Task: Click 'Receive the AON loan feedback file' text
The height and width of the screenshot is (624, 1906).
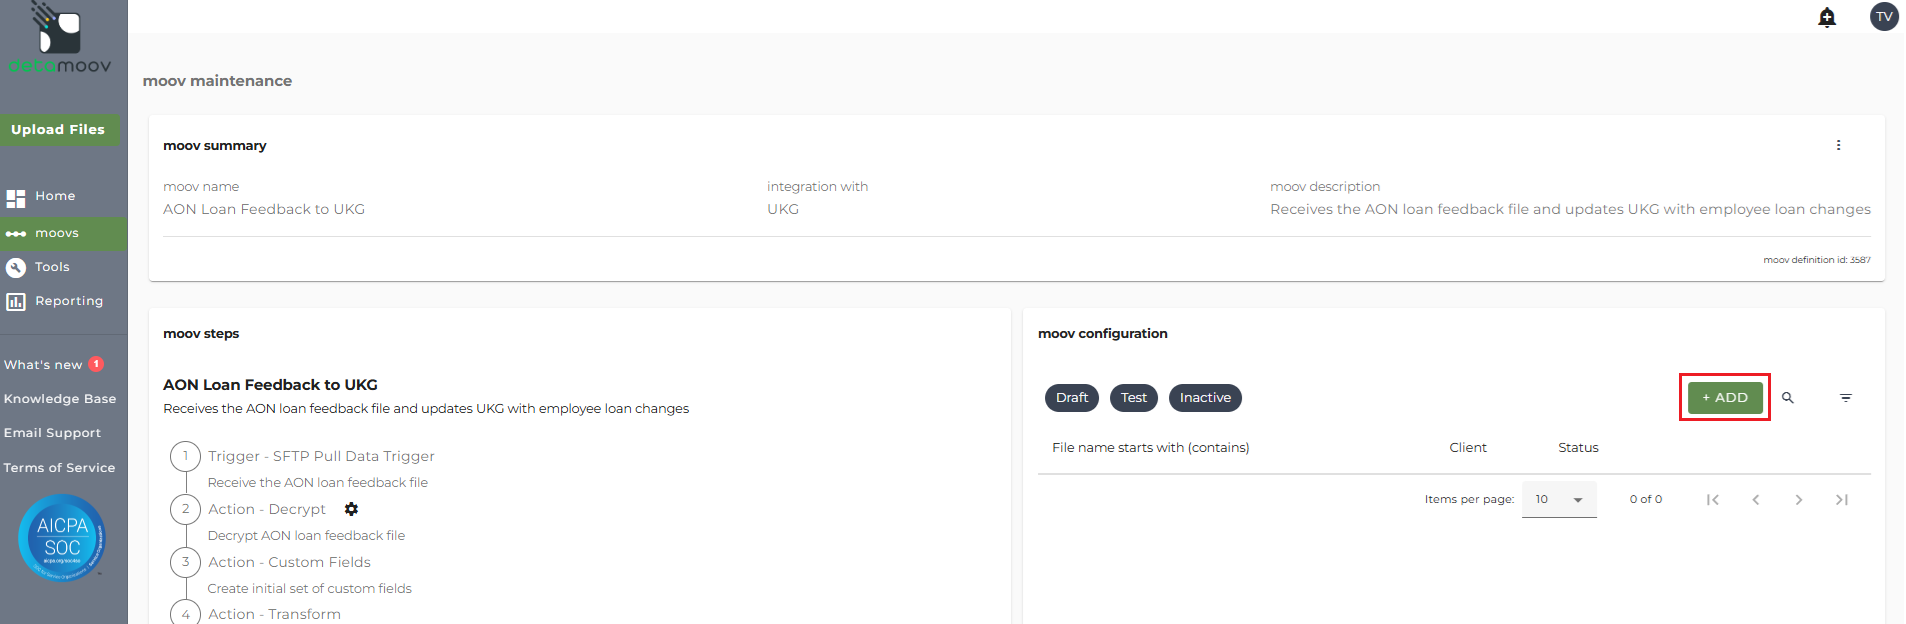Action: 318,482
